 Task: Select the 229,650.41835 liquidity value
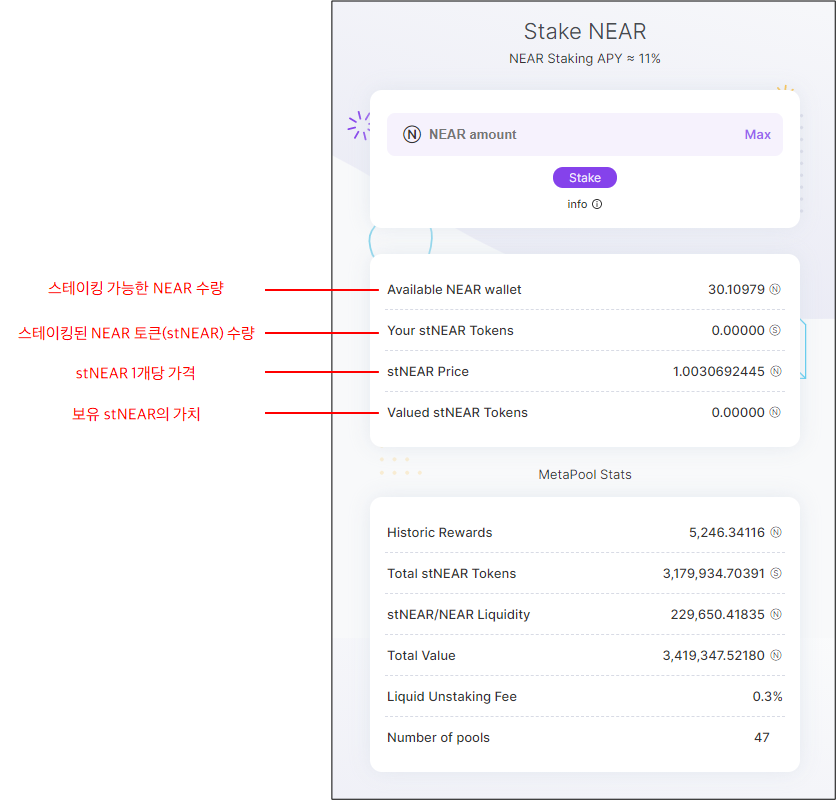click(x=718, y=615)
